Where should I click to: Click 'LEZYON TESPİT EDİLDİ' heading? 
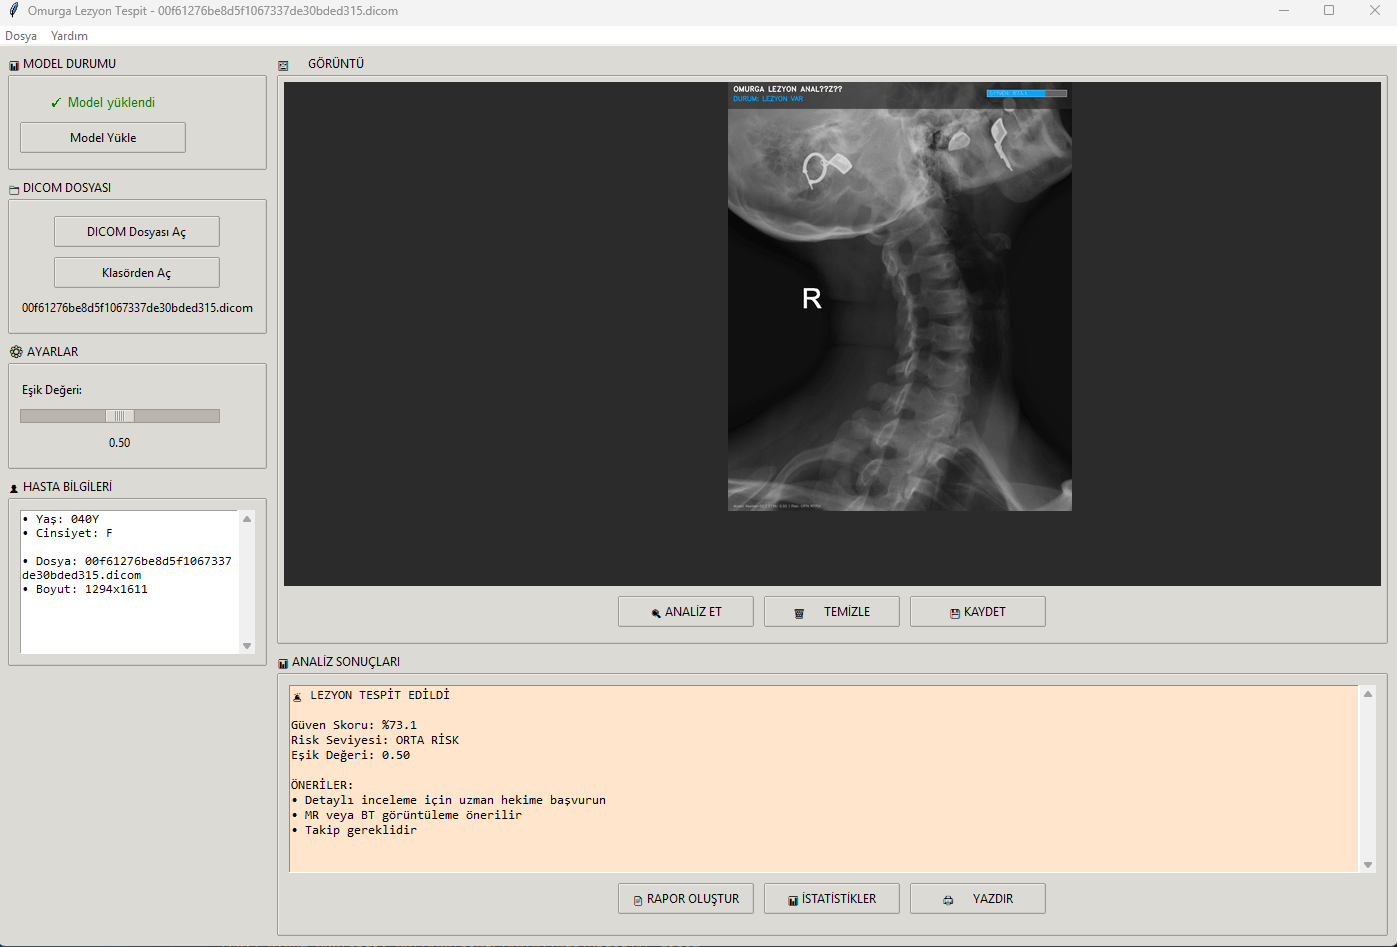click(x=380, y=695)
